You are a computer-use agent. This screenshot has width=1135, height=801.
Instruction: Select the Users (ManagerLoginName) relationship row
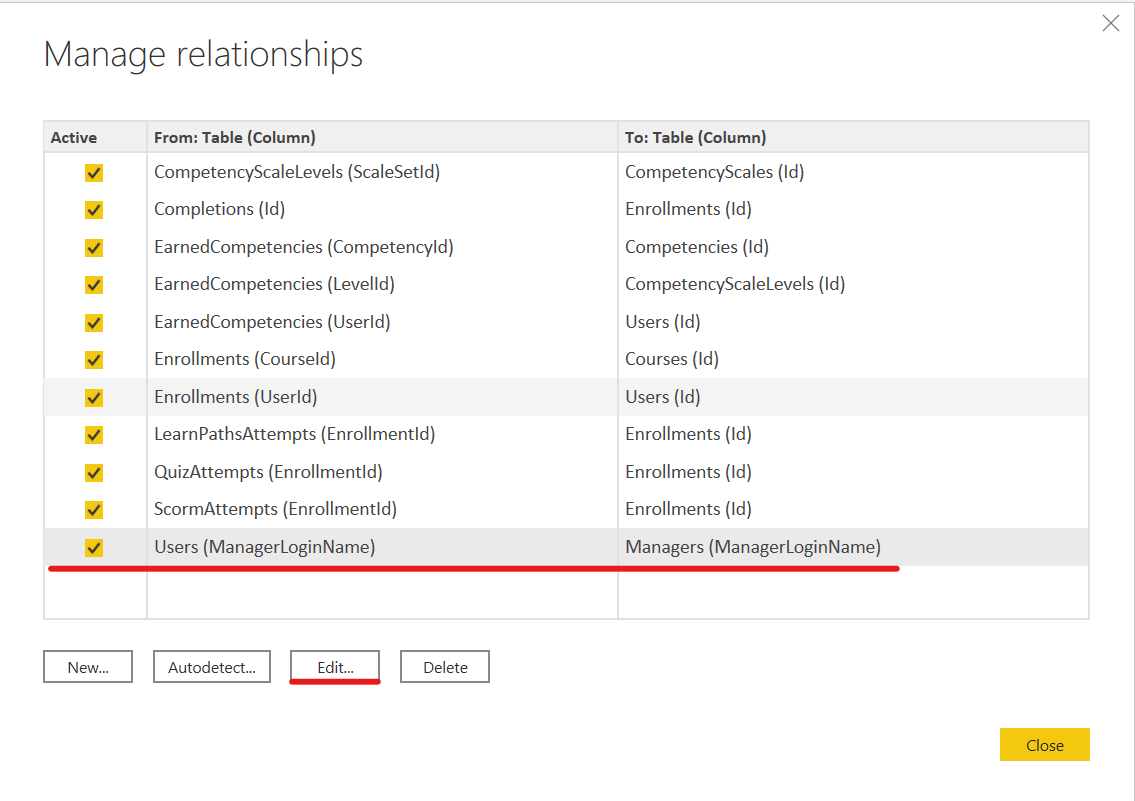[x=265, y=547]
